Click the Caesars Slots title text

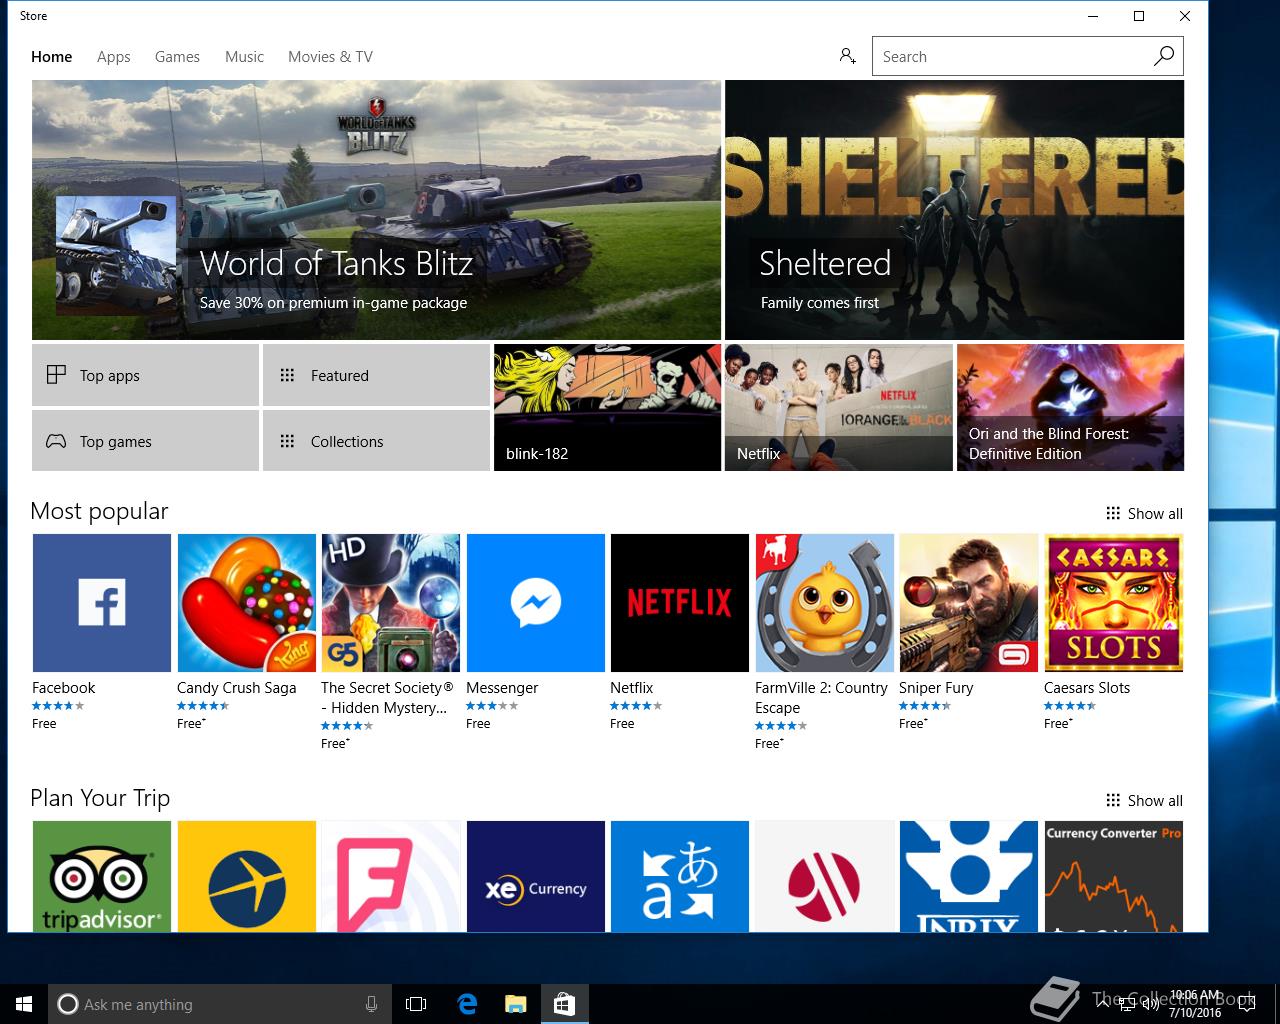[x=1087, y=688]
